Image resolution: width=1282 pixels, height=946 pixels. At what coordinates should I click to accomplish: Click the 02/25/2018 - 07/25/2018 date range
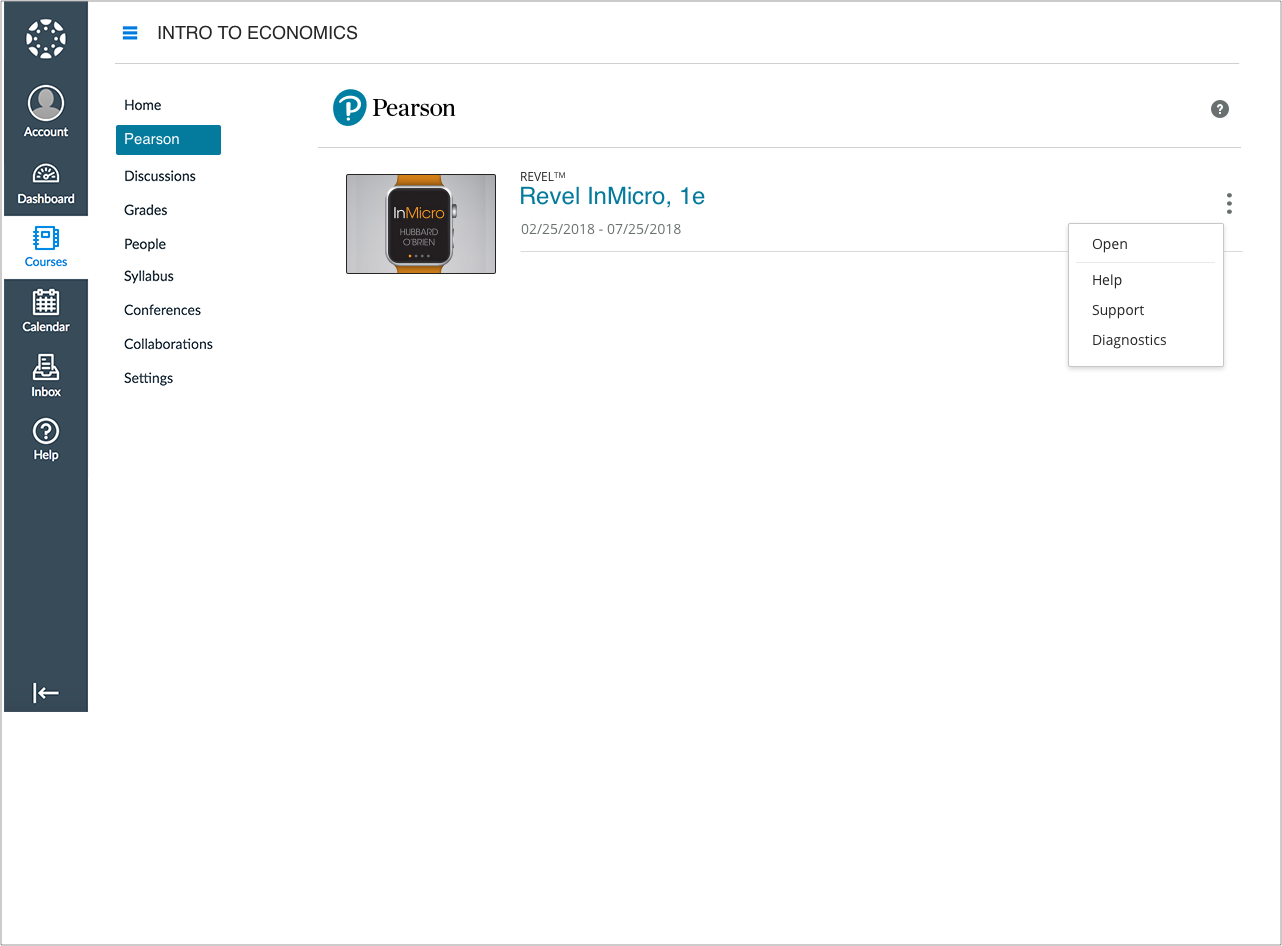tap(601, 229)
